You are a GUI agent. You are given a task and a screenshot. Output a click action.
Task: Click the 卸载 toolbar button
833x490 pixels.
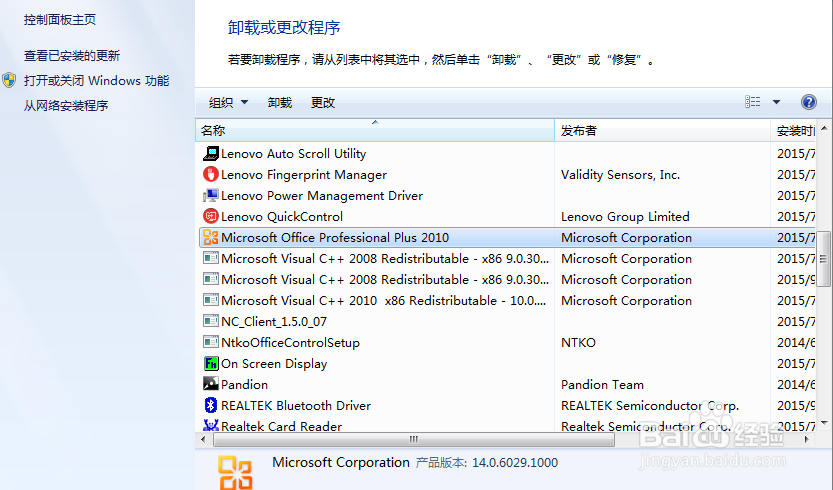pos(280,103)
